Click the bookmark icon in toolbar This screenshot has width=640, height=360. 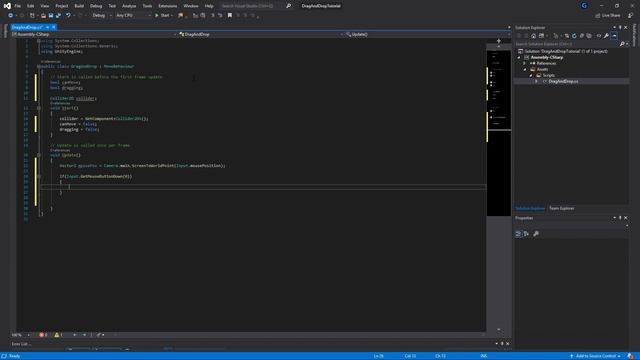(230, 16)
